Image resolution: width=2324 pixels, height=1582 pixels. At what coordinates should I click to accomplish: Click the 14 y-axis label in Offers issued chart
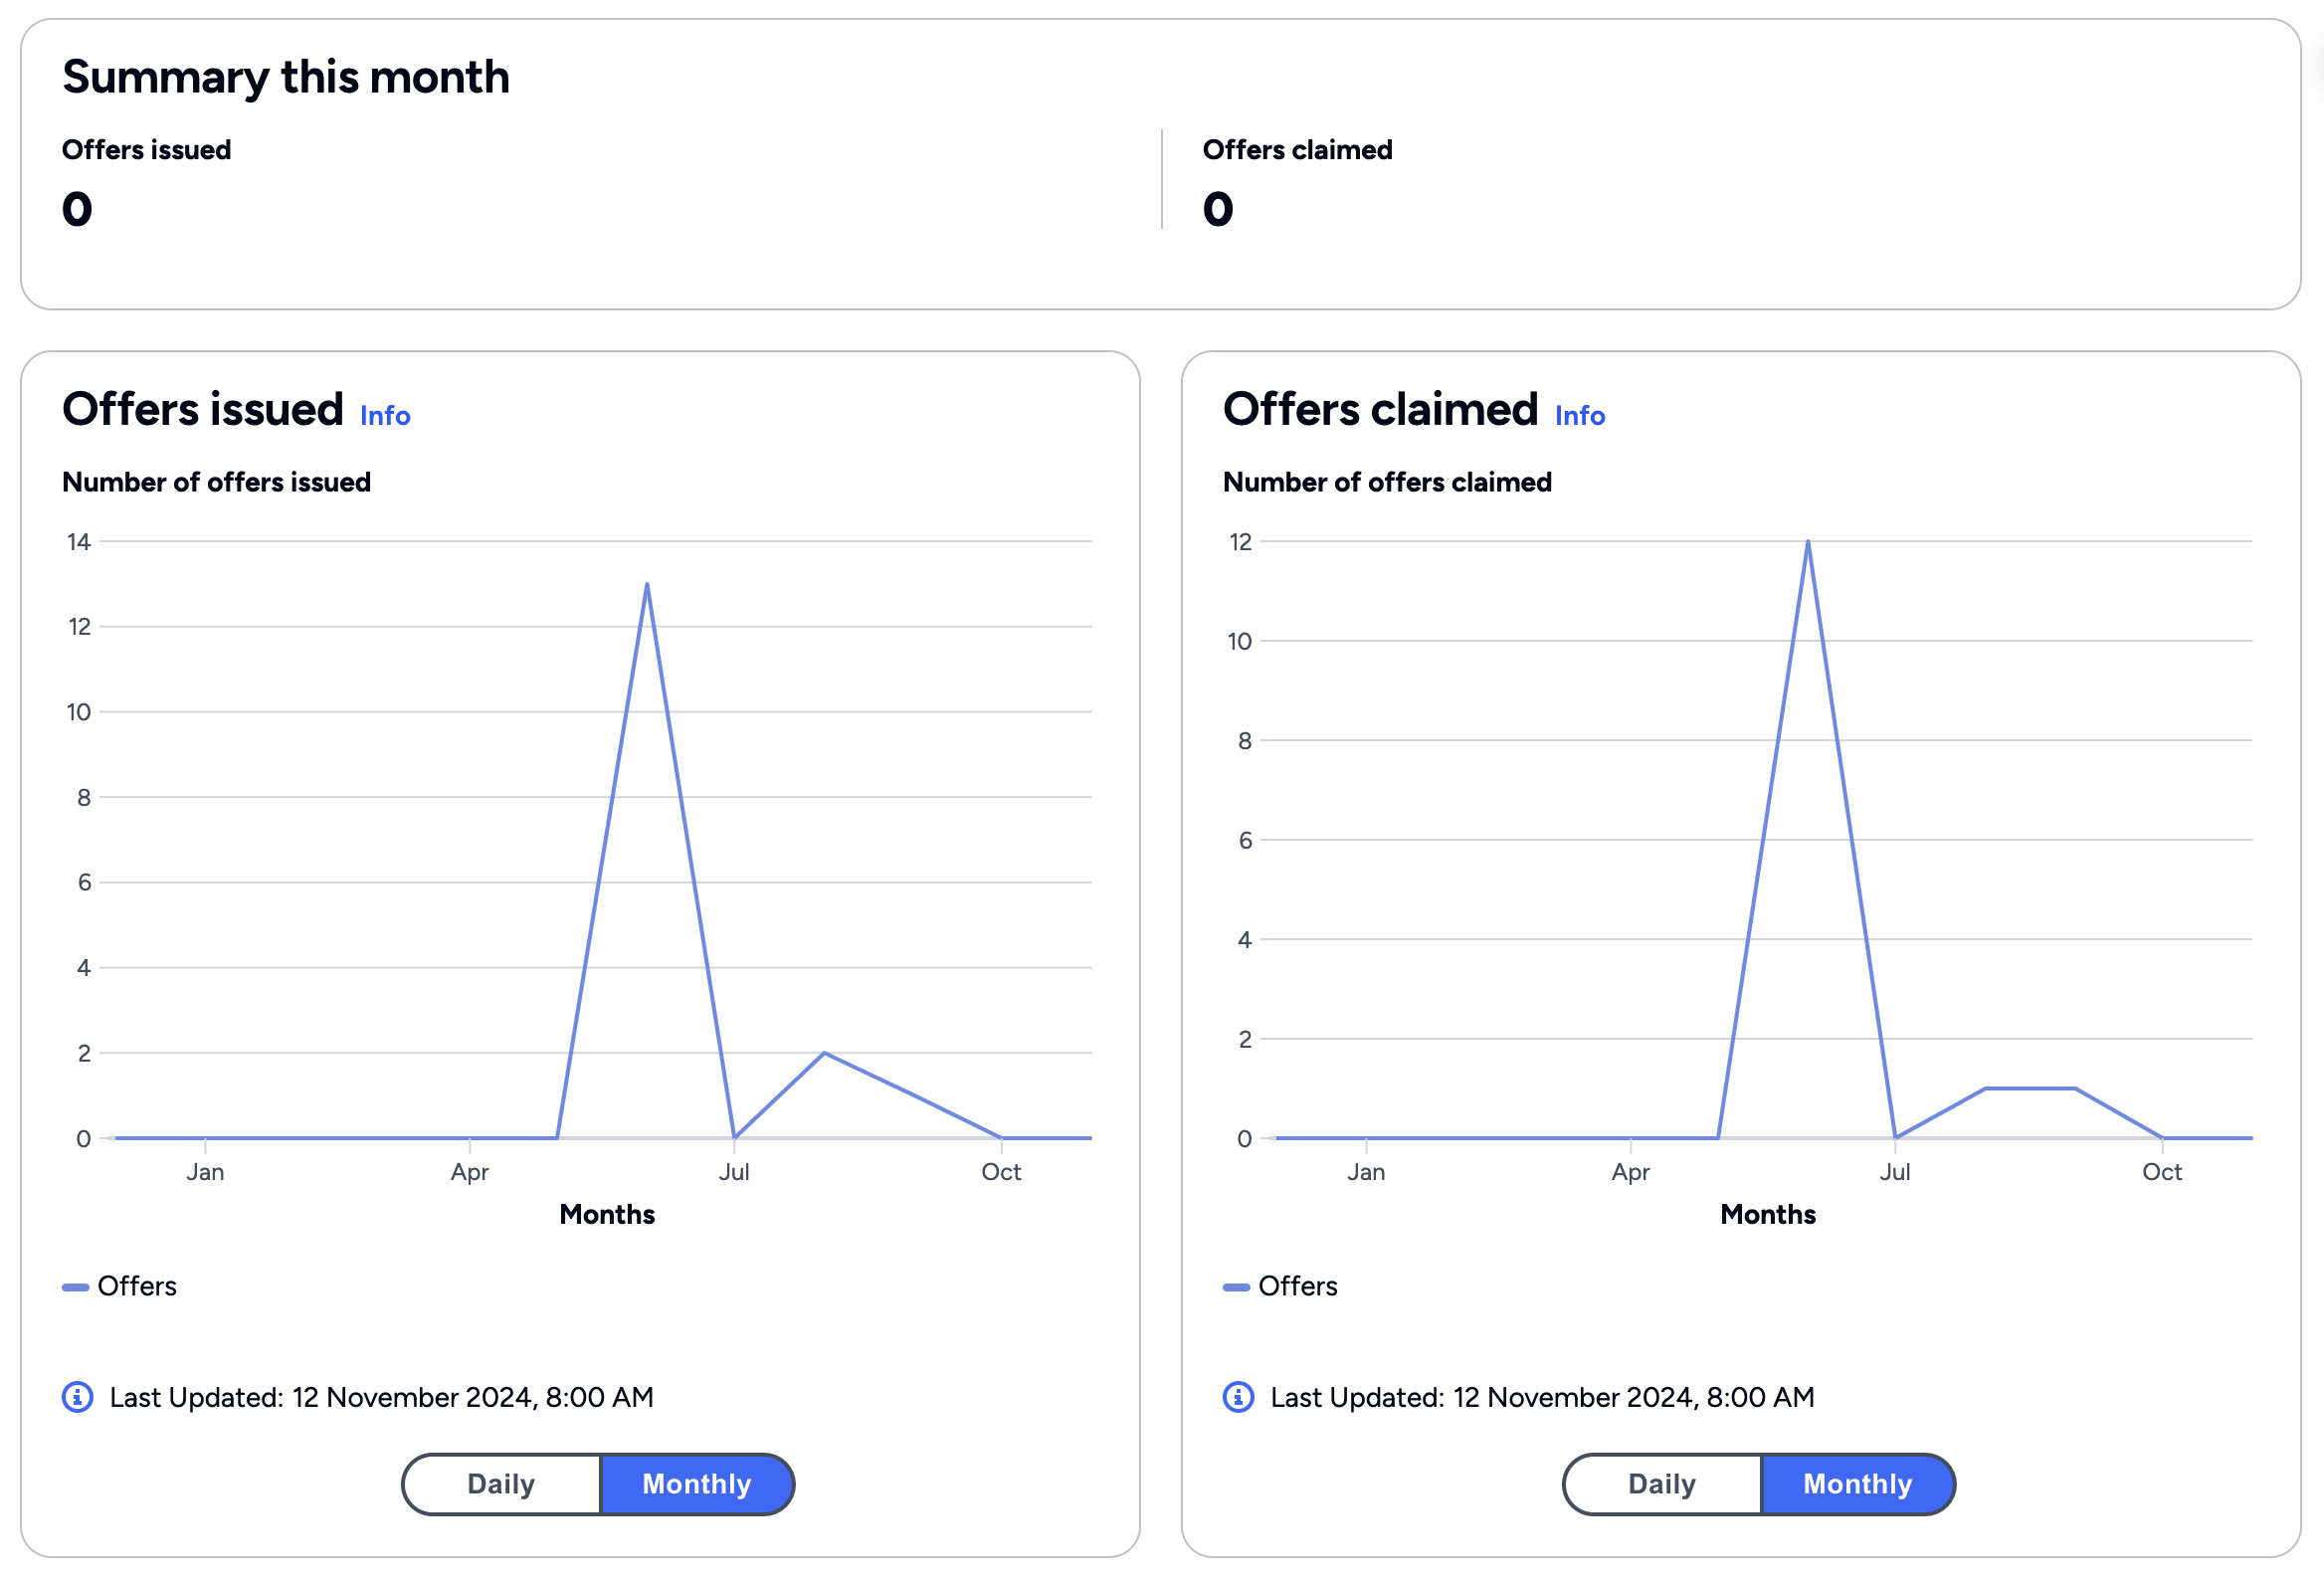(79, 542)
